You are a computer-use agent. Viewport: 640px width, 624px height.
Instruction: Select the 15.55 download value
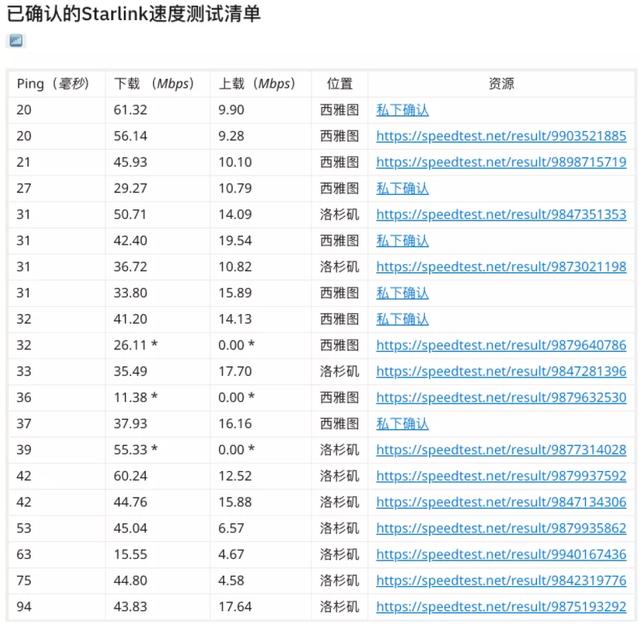[130, 554]
